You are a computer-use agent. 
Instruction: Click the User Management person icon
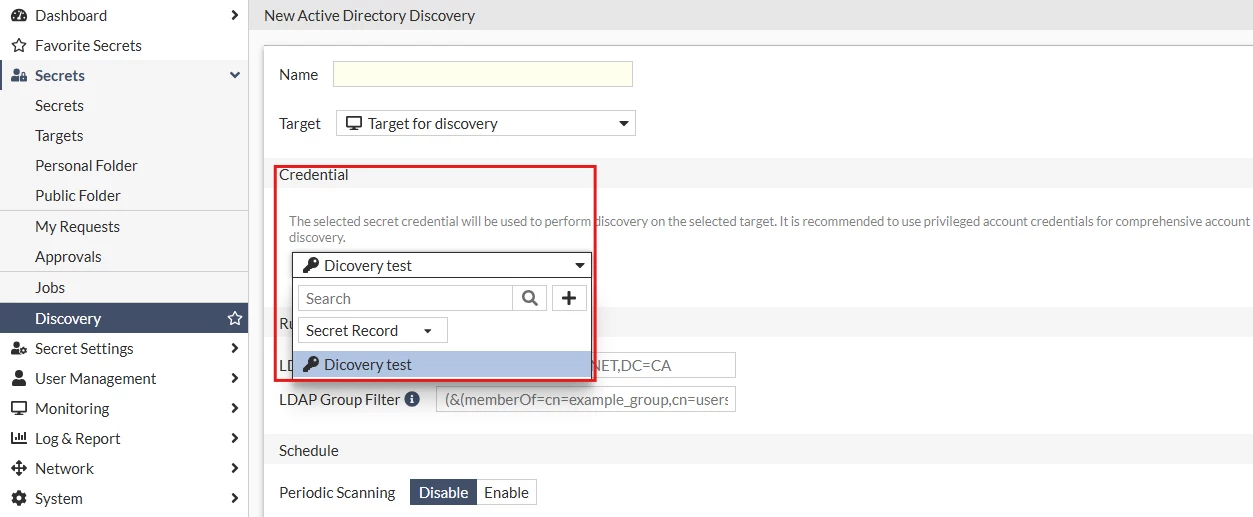(x=18, y=378)
